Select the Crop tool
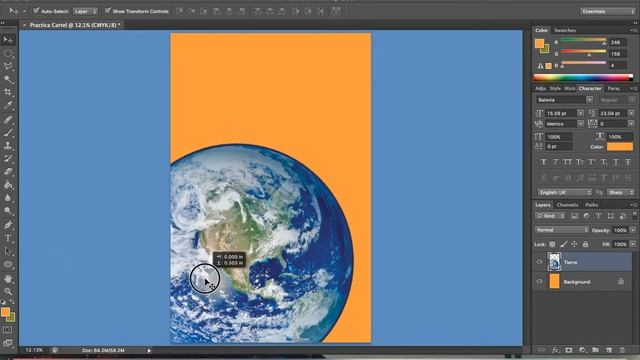Viewport: 640px width, 360px height. [8, 92]
